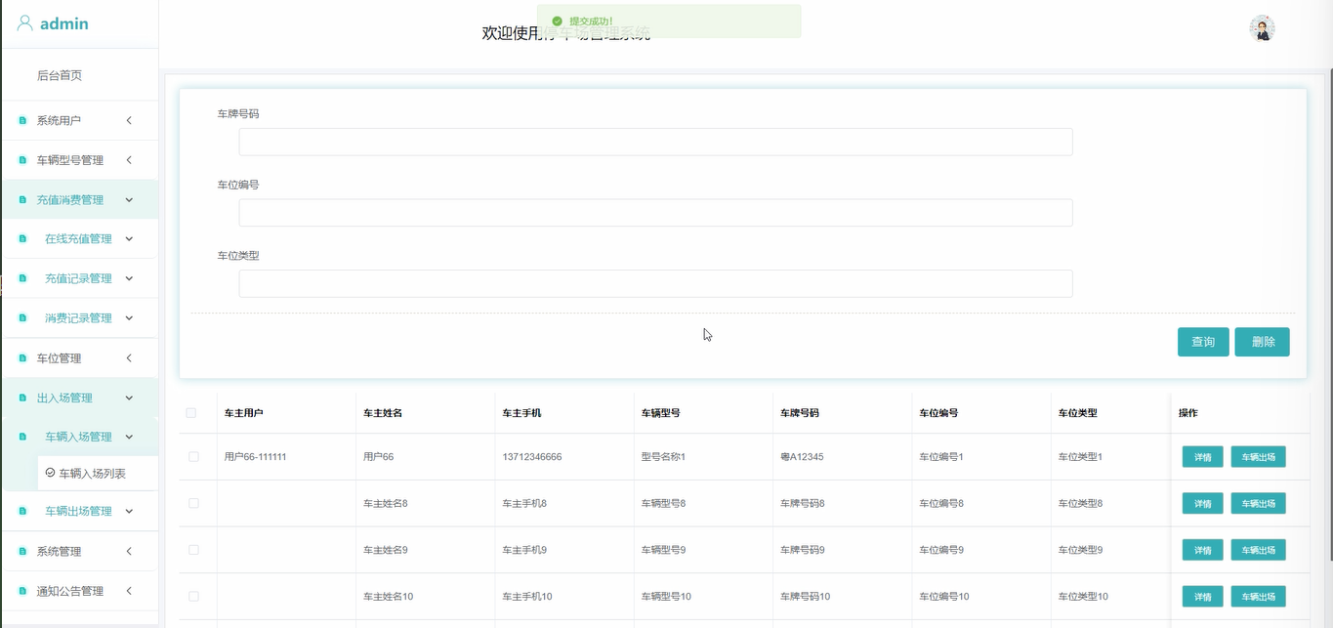1333x628 pixels.
Task: Click 车辆出场 for the 车主姓名9 row
Action: pos(1258,550)
